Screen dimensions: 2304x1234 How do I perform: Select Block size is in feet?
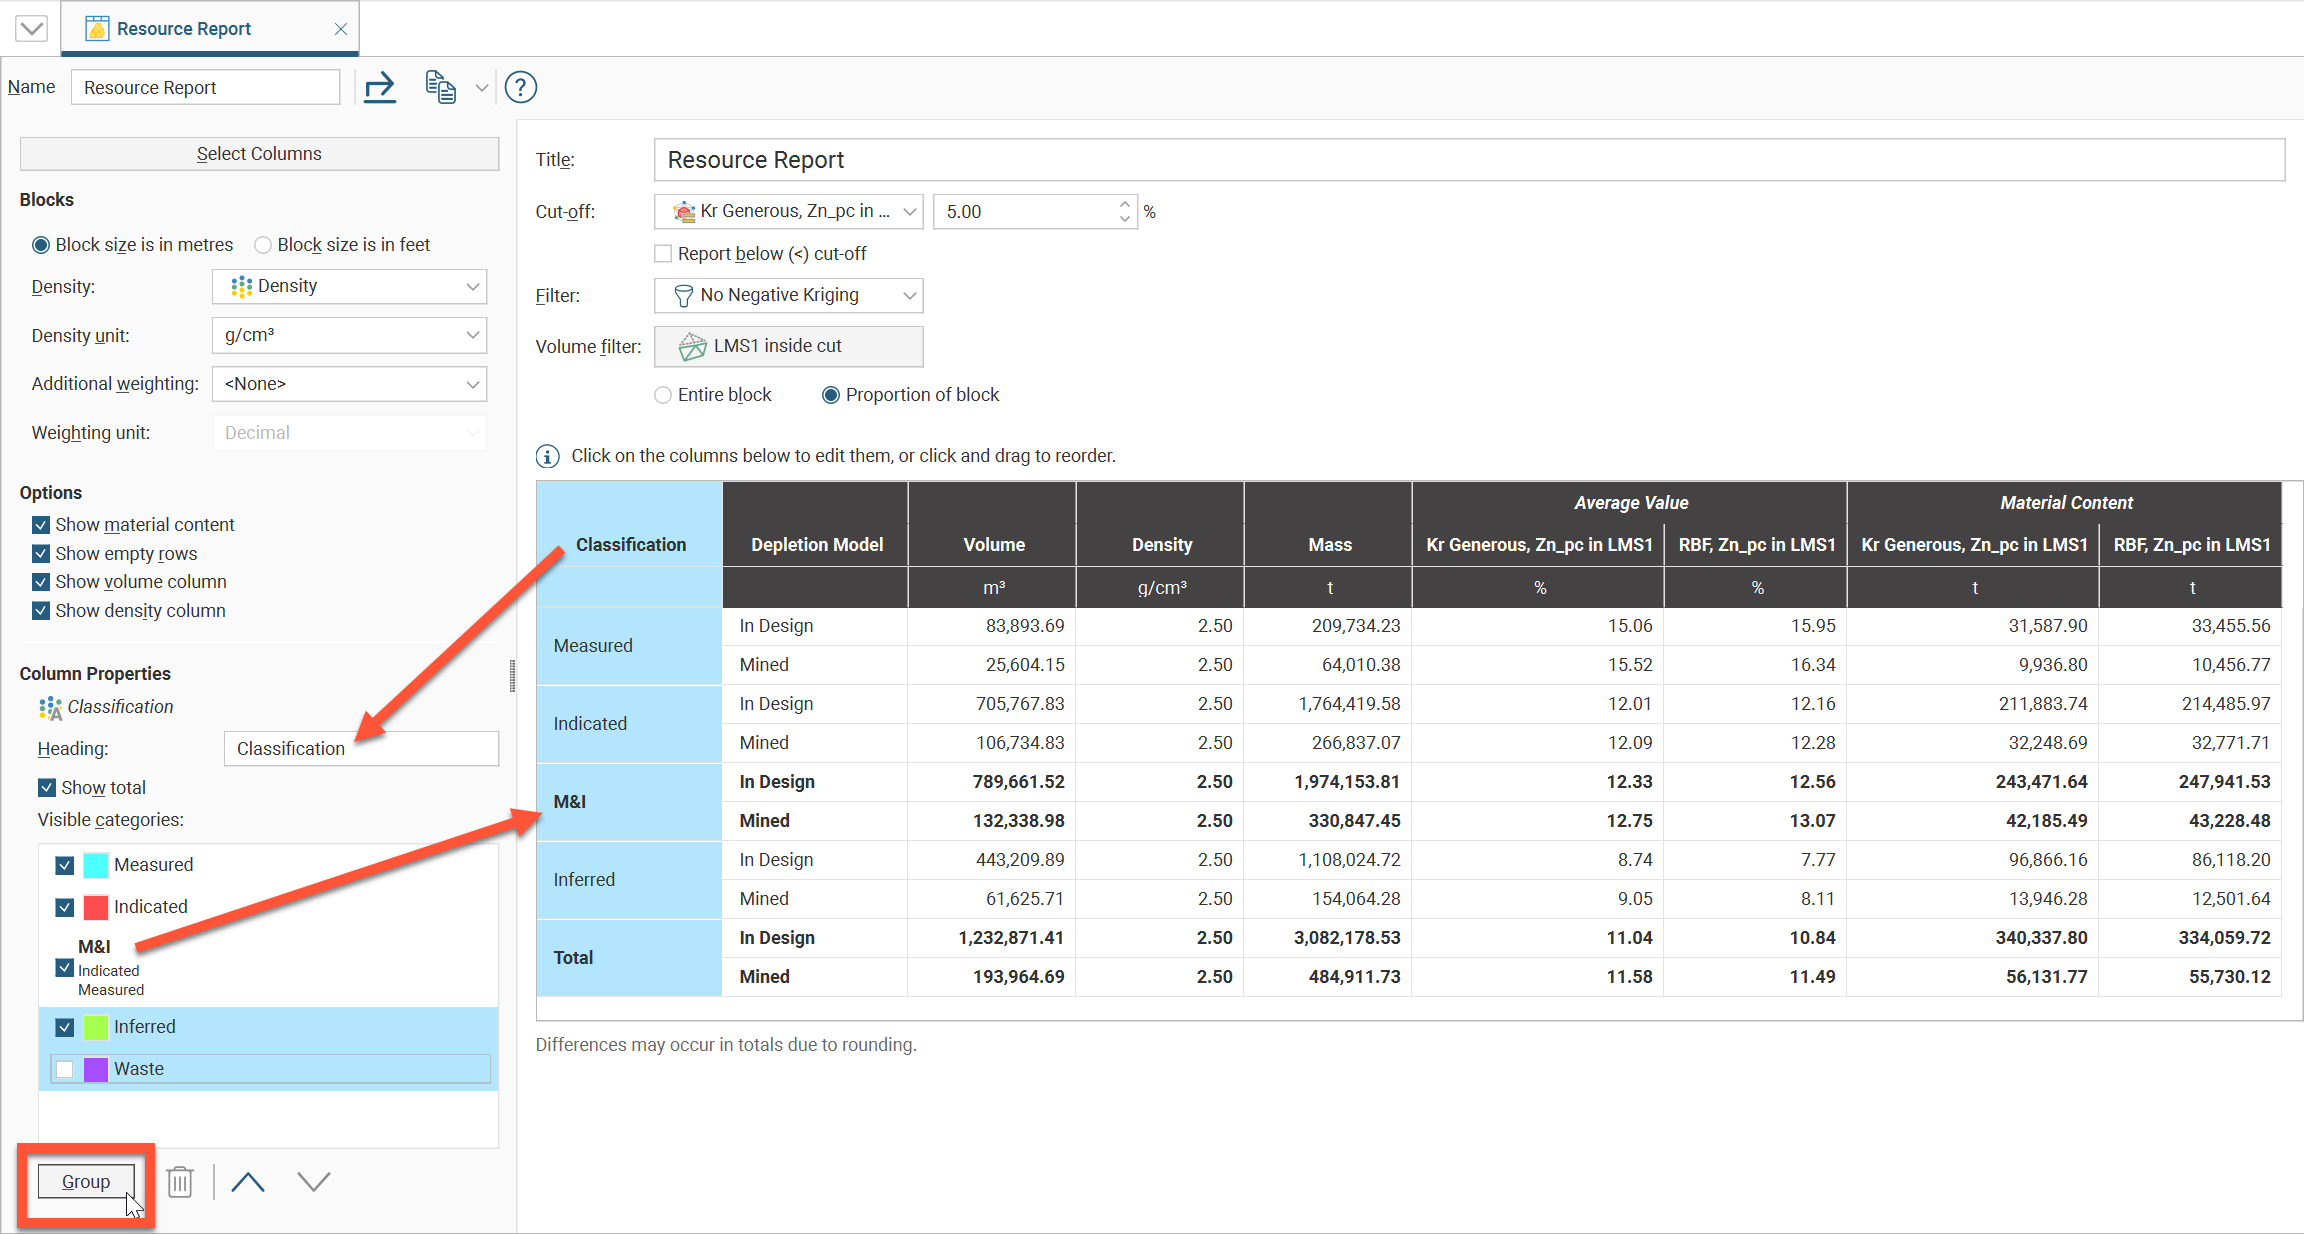tap(263, 245)
